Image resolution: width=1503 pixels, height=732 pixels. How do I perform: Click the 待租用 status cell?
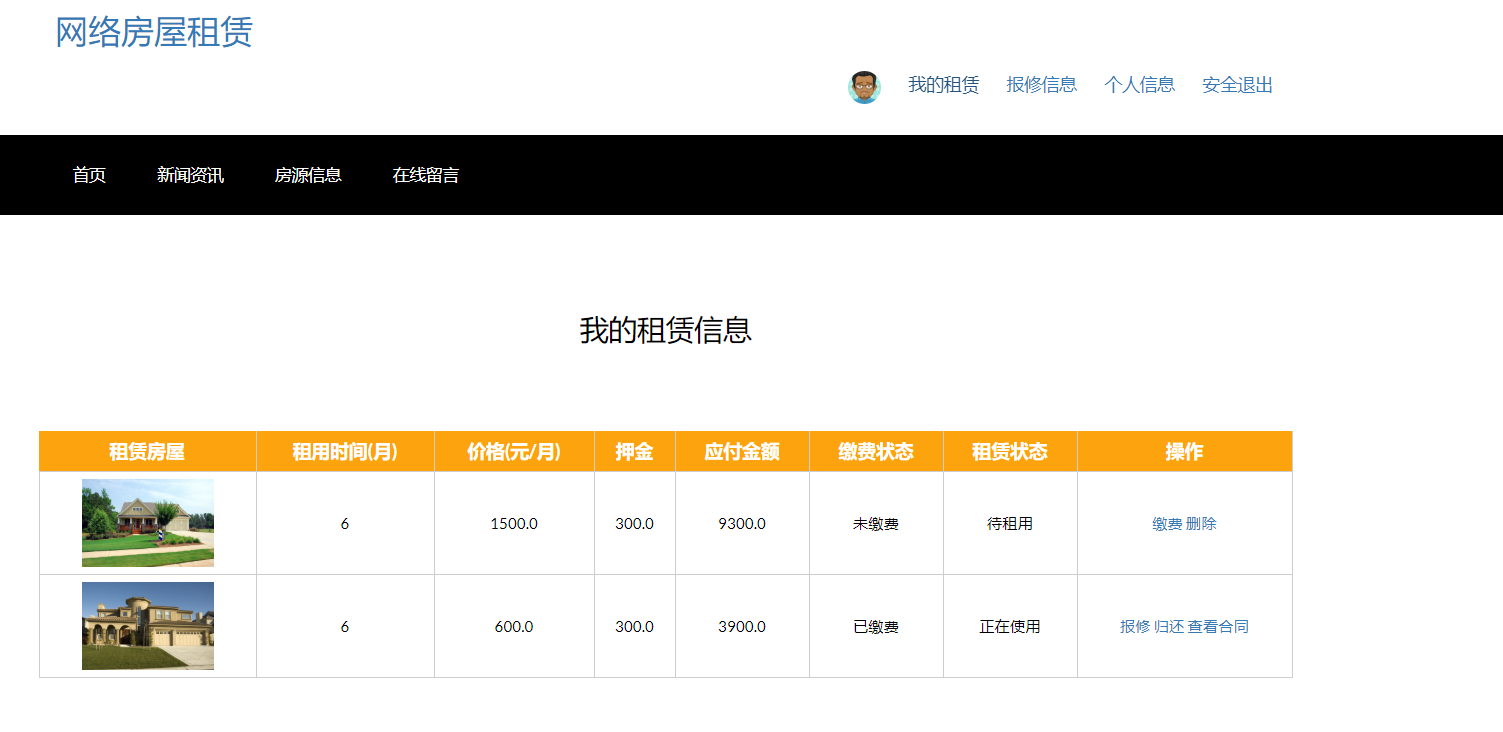1010,524
